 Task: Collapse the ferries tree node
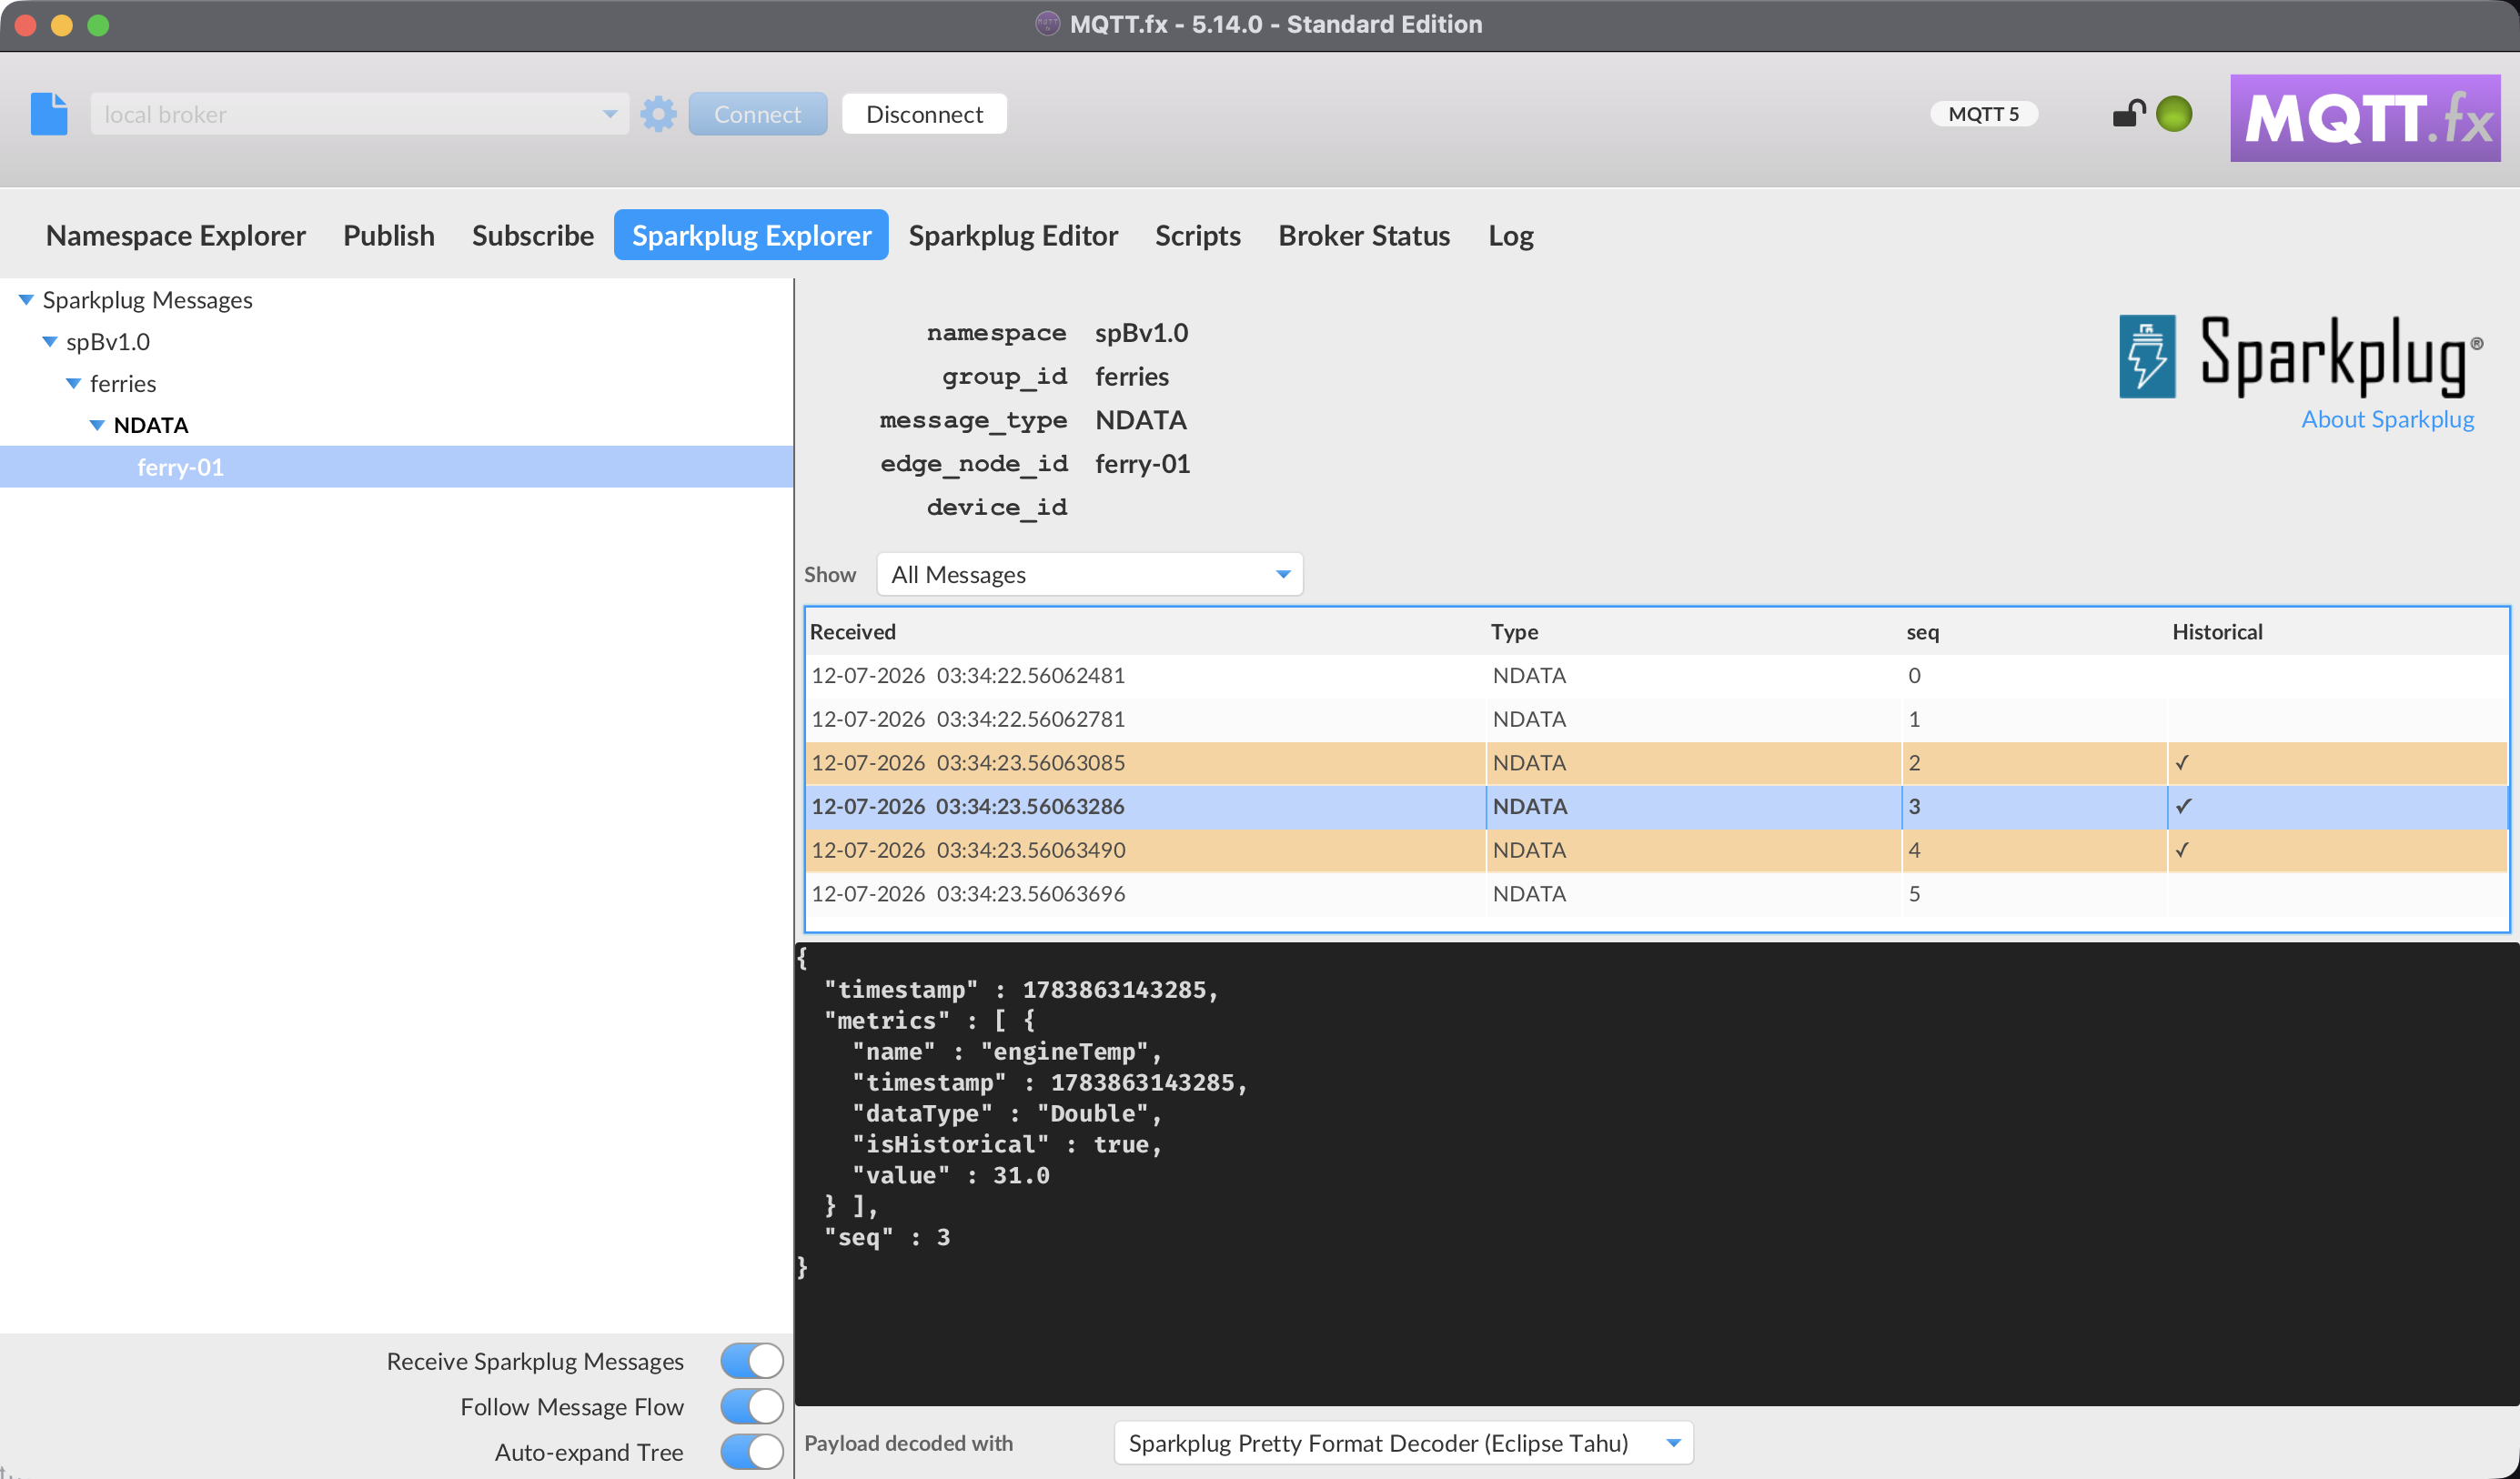(x=73, y=384)
